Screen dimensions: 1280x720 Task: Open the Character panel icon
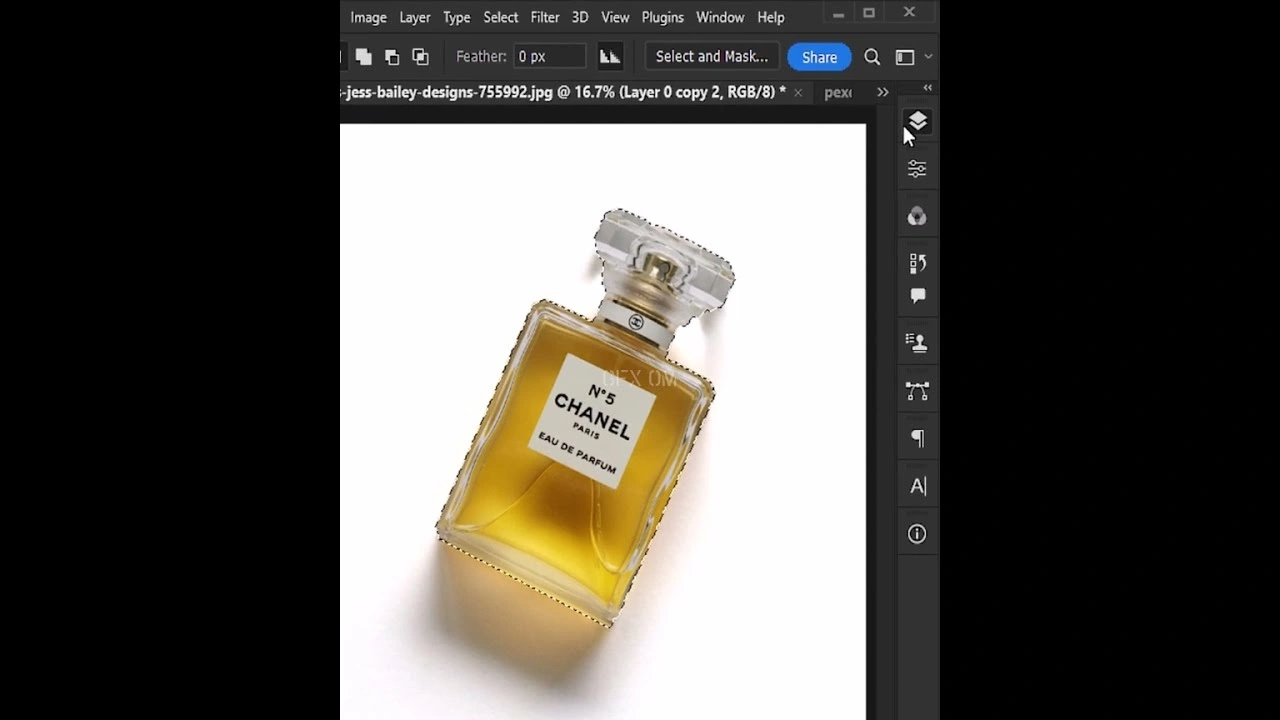(x=917, y=485)
